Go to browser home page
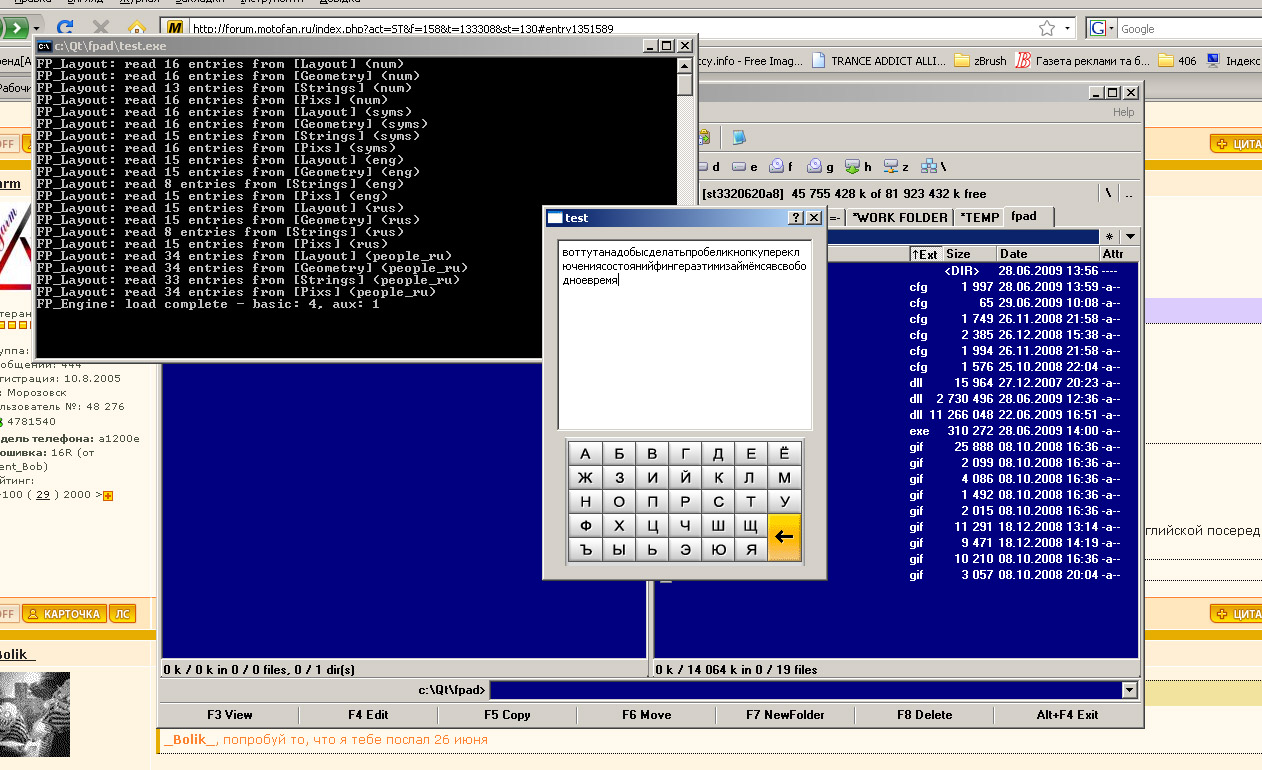 point(136,28)
